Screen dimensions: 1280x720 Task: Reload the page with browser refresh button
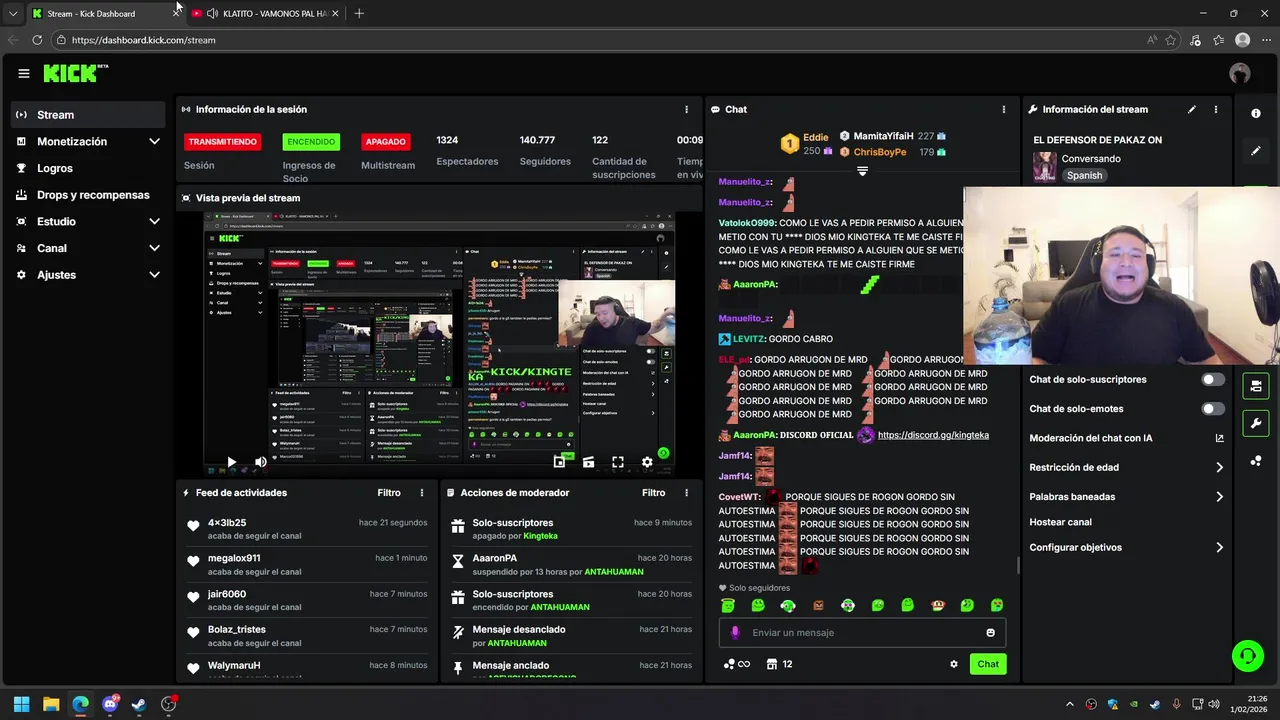tap(37, 40)
